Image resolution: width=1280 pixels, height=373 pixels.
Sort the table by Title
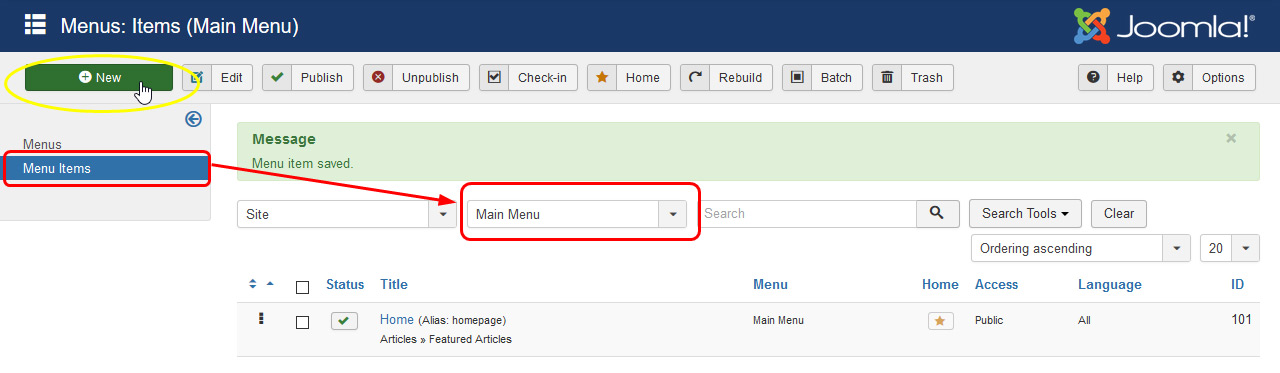[x=394, y=285]
